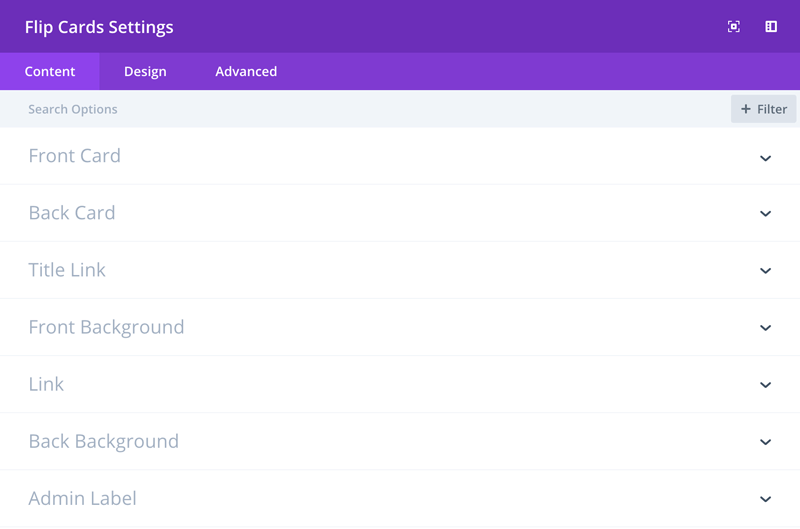The image size is (800, 529).
Task: Click the snap modal to sidebar icon
Action: [771, 27]
